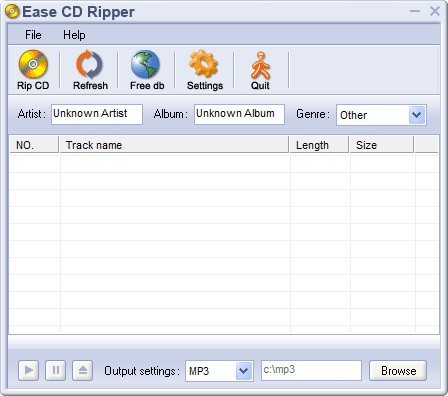Expand the MP3 output format dropdown
448x396 pixels.
click(244, 370)
